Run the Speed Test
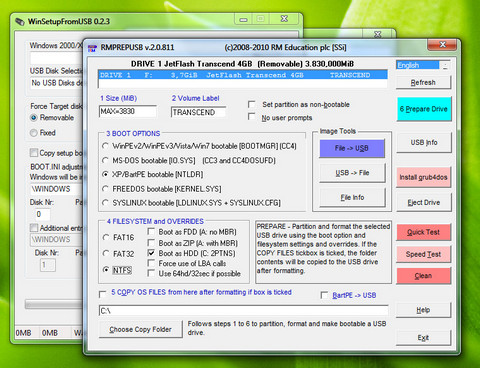The image size is (480, 368). pyautogui.click(x=423, y=254)
